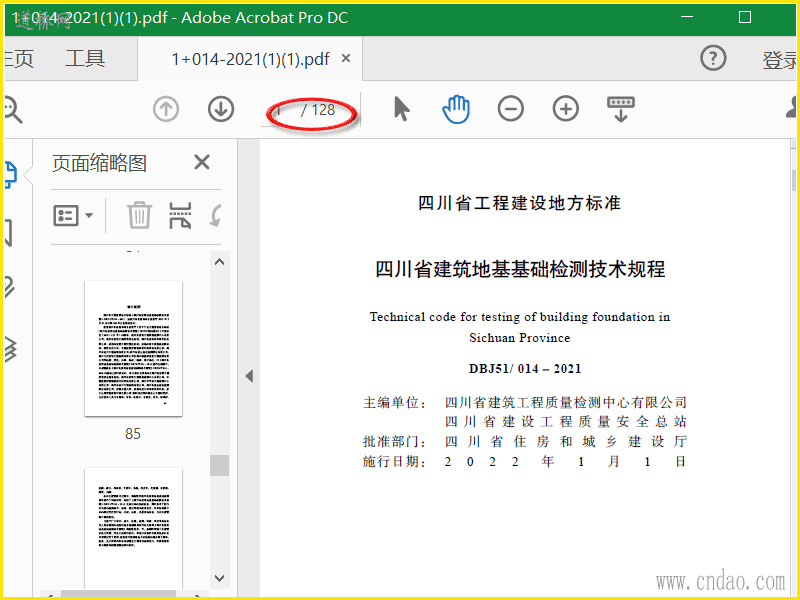This screenshot has width=800, height=600.
Task: Click the document vertical scrollbar
Action: (x=793, y=181)
